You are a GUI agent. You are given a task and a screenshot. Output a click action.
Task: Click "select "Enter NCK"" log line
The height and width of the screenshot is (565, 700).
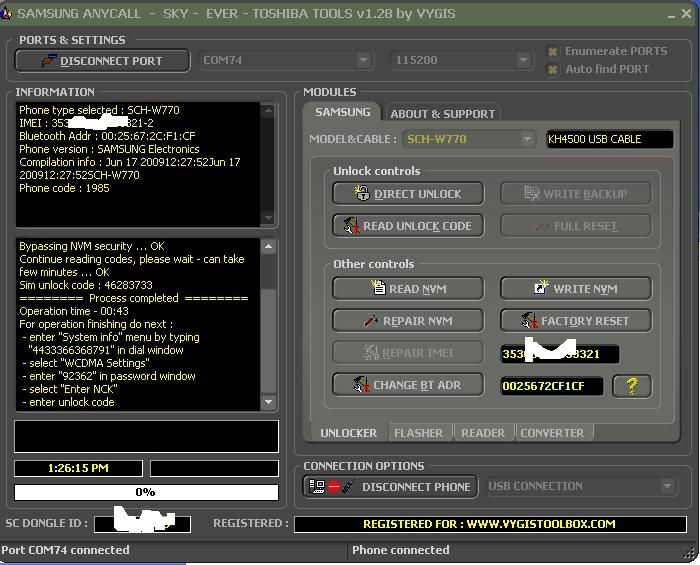tap(70, 389)
